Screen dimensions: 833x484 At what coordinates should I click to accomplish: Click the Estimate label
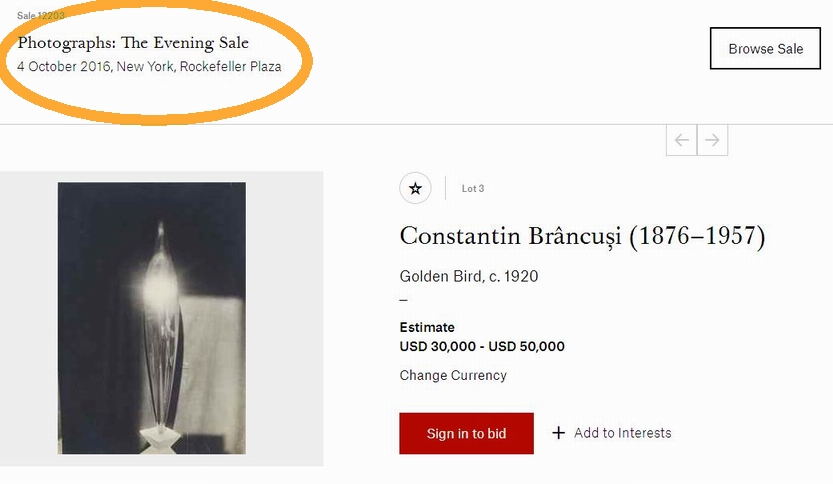click(x=427, y=327)
